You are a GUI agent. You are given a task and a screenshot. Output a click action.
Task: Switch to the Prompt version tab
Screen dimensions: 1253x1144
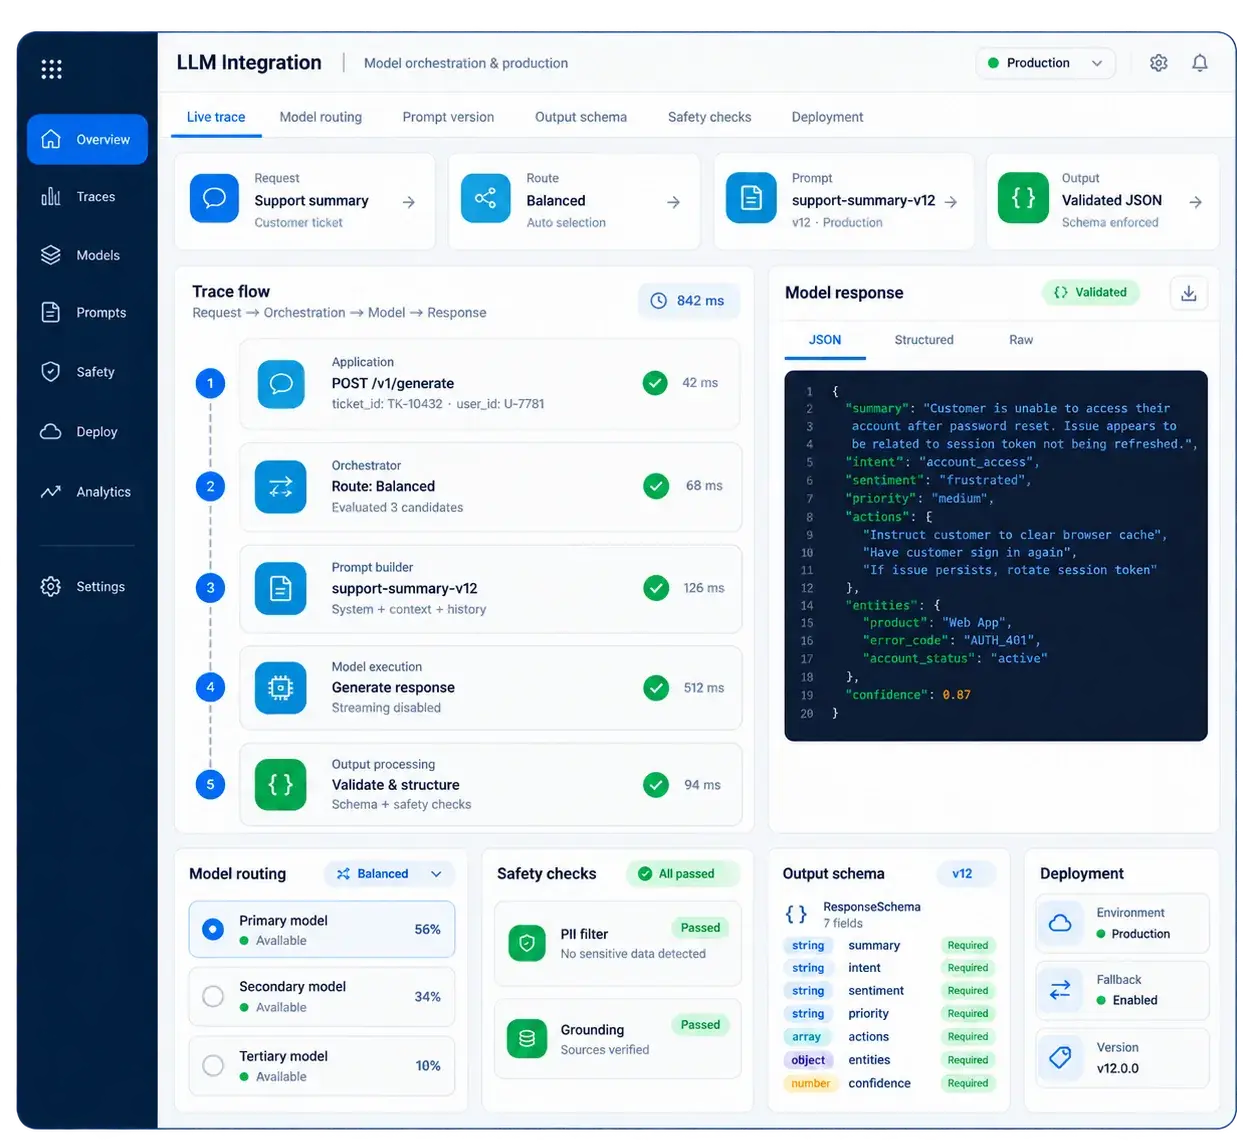pos(448,117)
